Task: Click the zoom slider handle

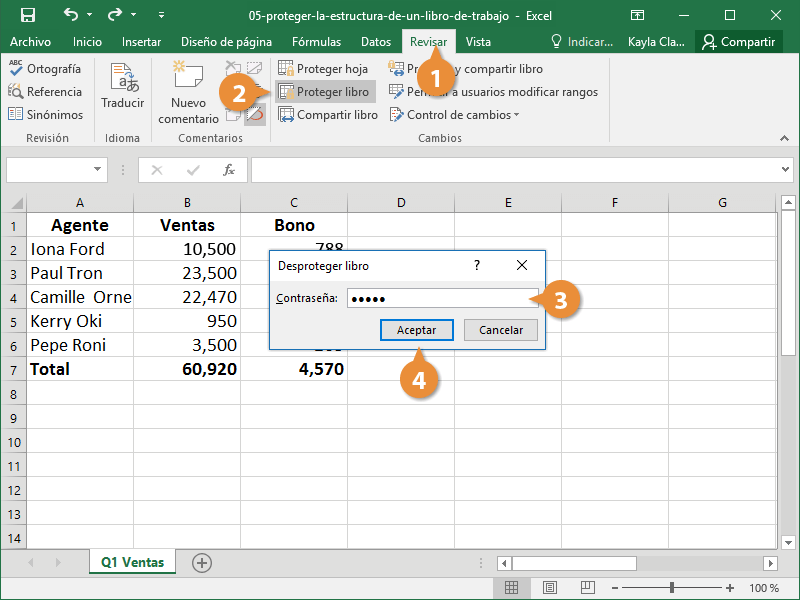Action: click(672, 588)
